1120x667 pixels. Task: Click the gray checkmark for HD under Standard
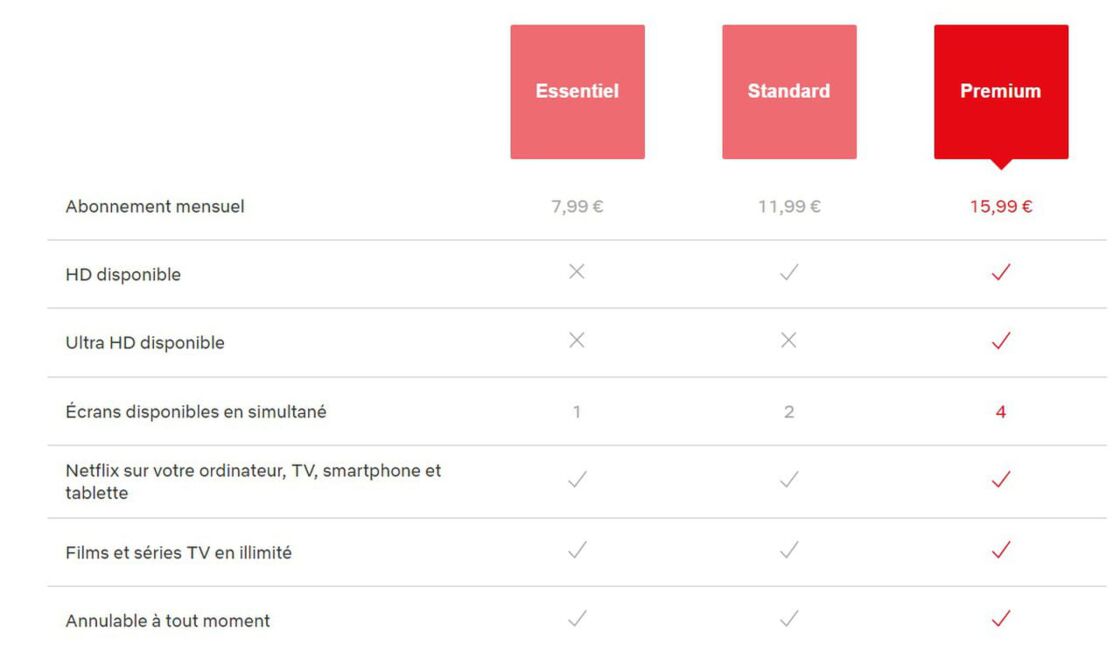tap(789, 271)
